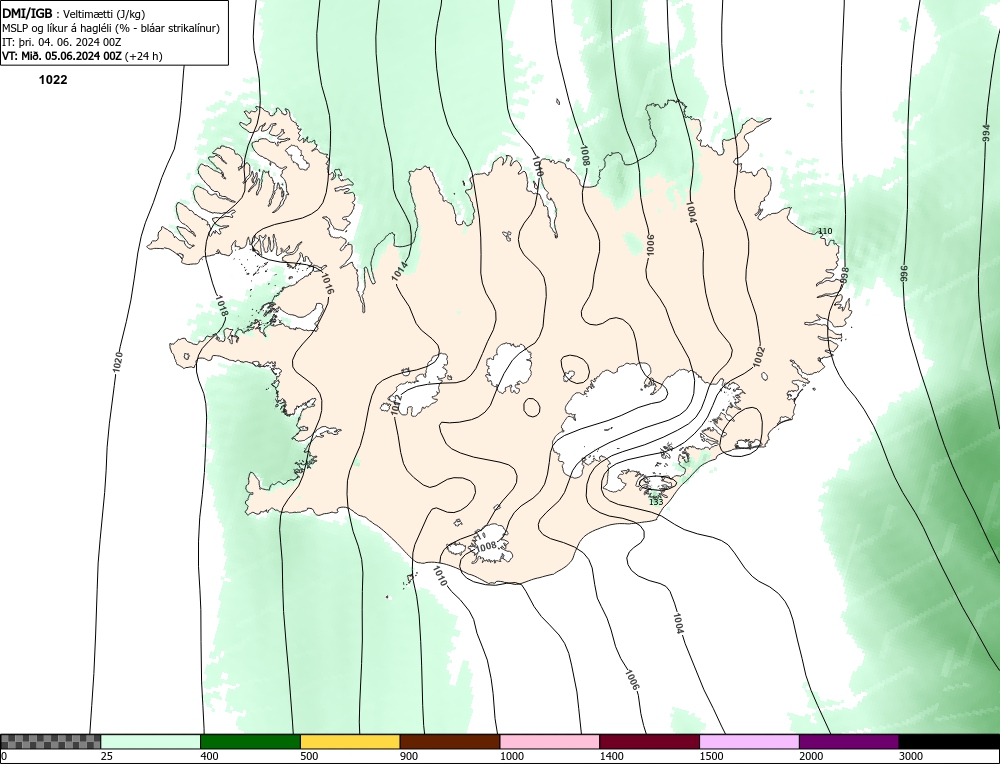Click the lavender 1500–2000 legend swatch
This screenshot has width=1000, height=764.
pos(749,742)
